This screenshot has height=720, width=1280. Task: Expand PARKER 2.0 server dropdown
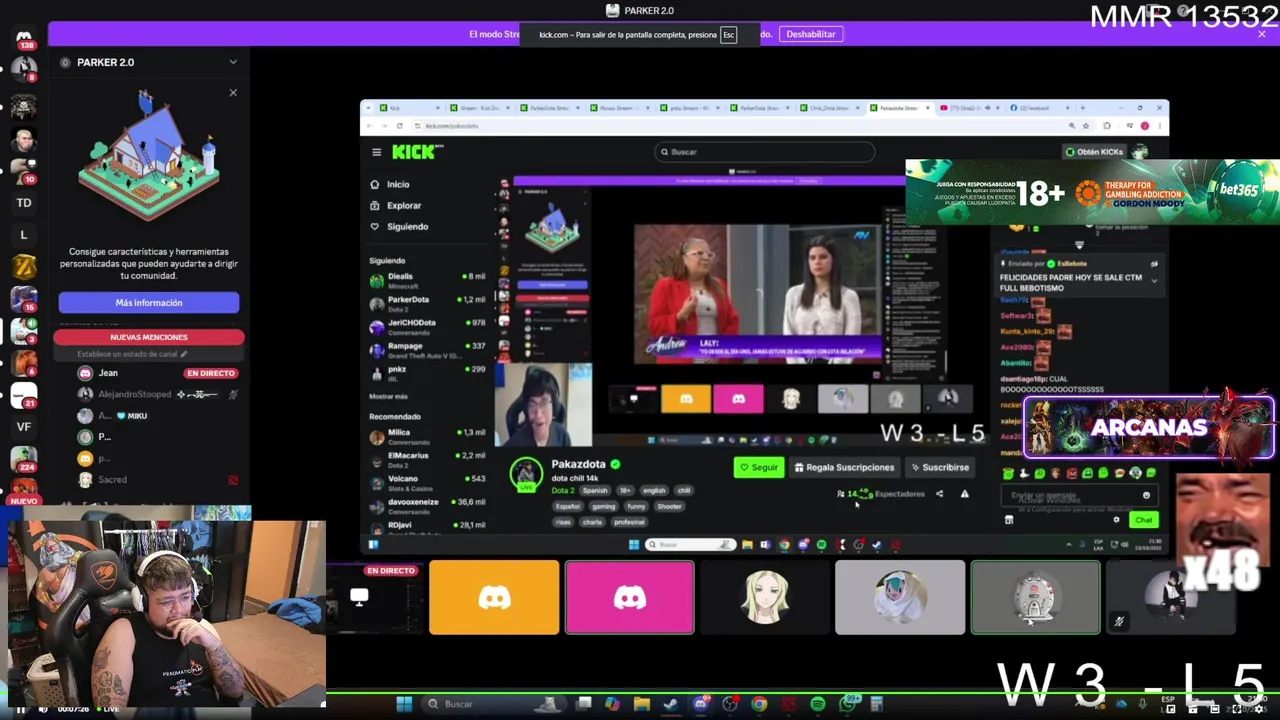[x=233, y=62]
